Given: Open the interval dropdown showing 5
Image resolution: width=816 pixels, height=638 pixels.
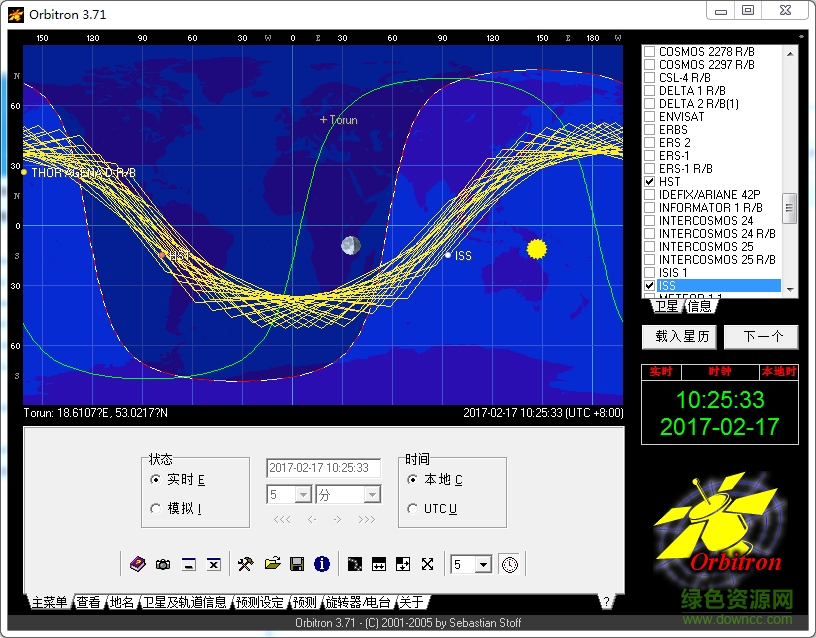Looking at the screenshot, I should [470, 564].
